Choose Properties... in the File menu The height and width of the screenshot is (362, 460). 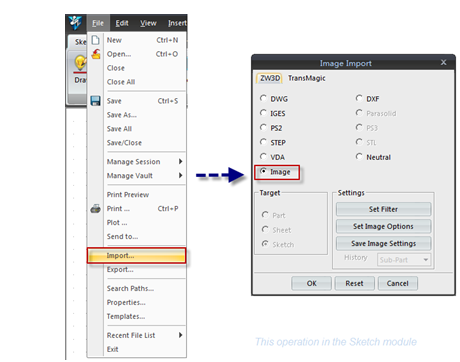pos(137,303)
